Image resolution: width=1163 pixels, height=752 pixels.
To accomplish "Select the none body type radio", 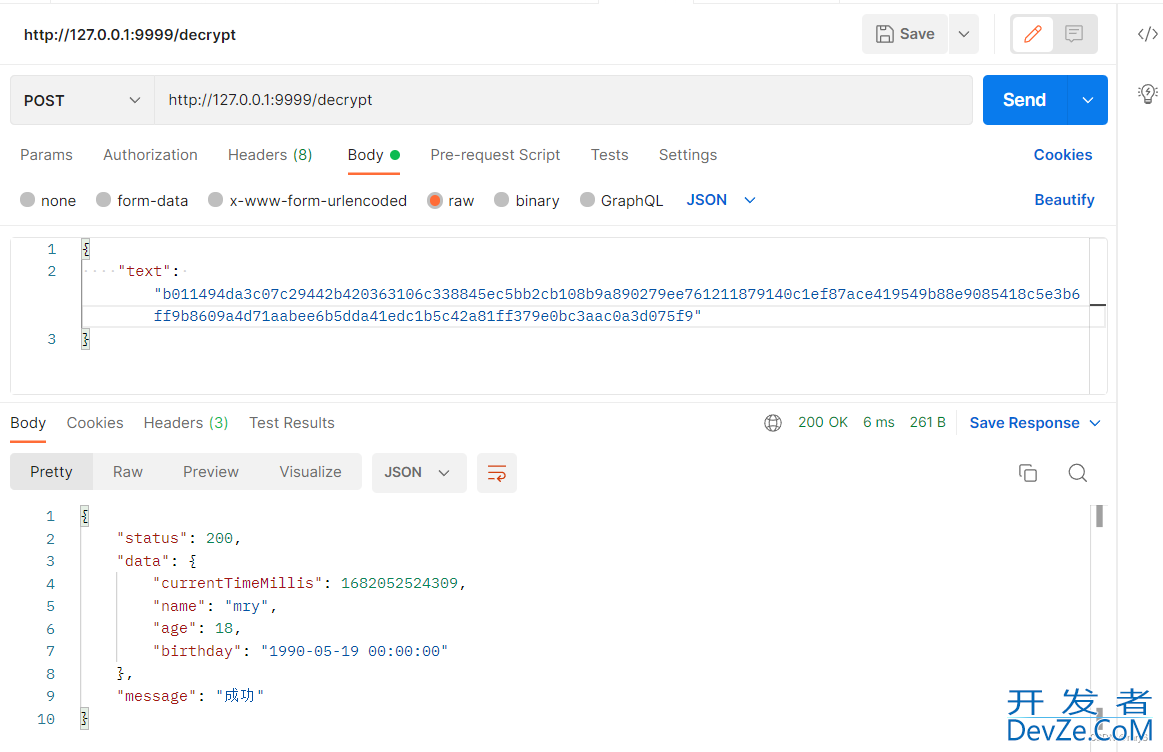I will coord(27,199).
